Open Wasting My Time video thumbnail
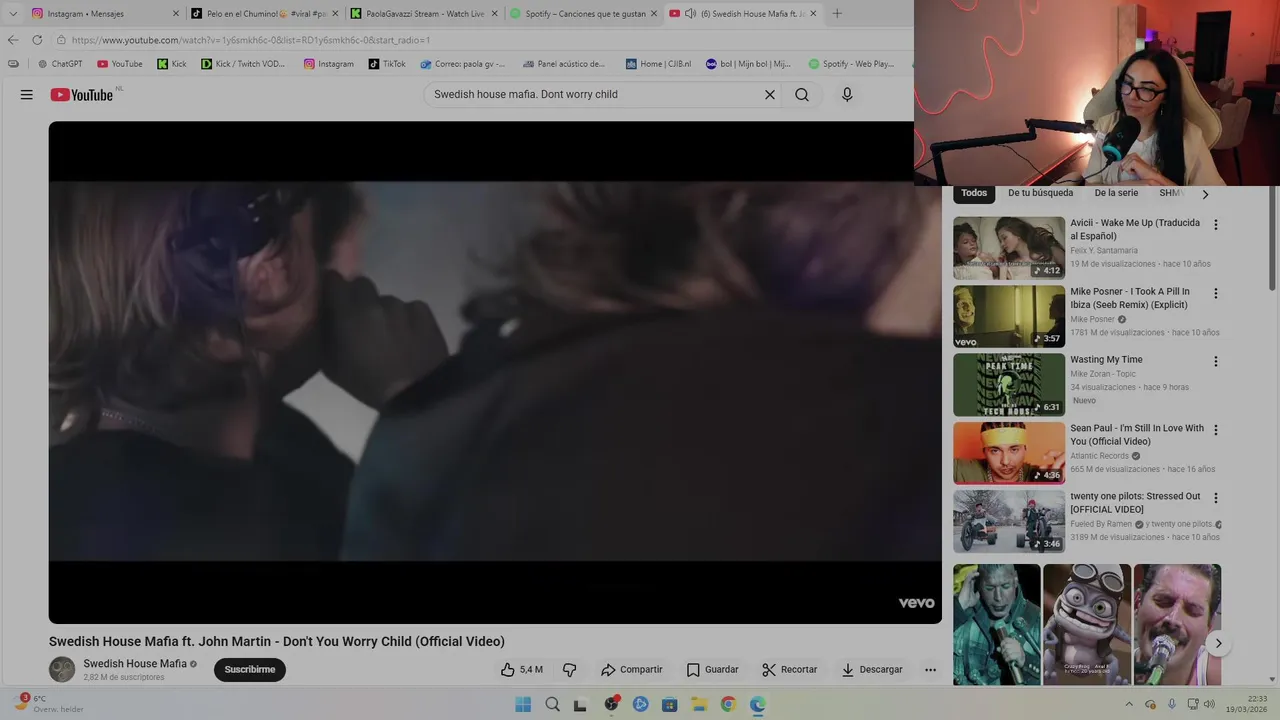 pyautogui.click(x=1009, y=385)
